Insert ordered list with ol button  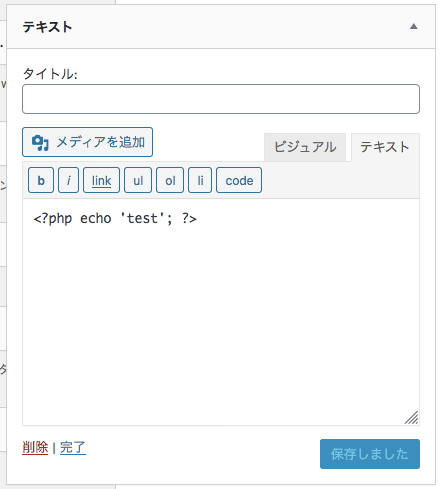click(170, 180)
